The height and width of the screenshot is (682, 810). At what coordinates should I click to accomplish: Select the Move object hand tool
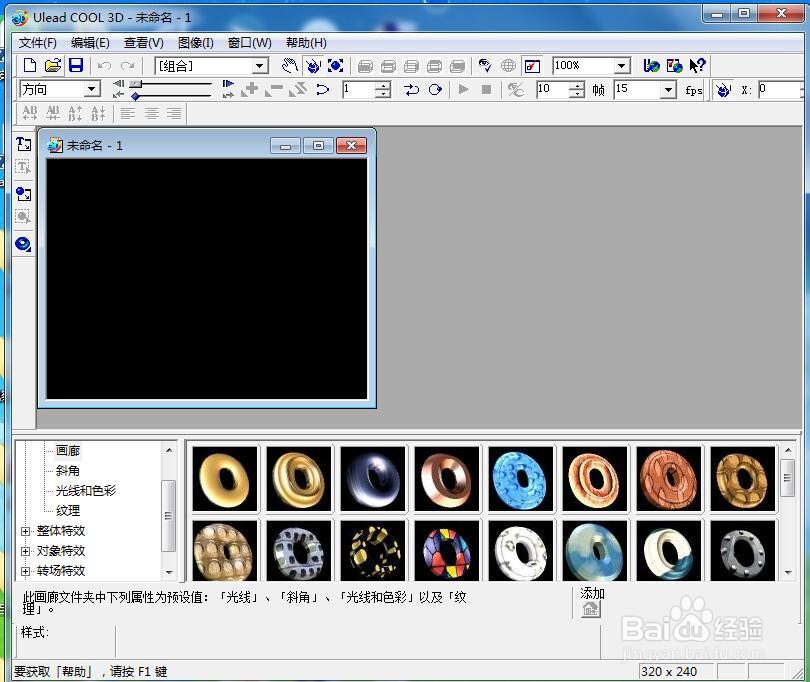click(x=290, y=66)
